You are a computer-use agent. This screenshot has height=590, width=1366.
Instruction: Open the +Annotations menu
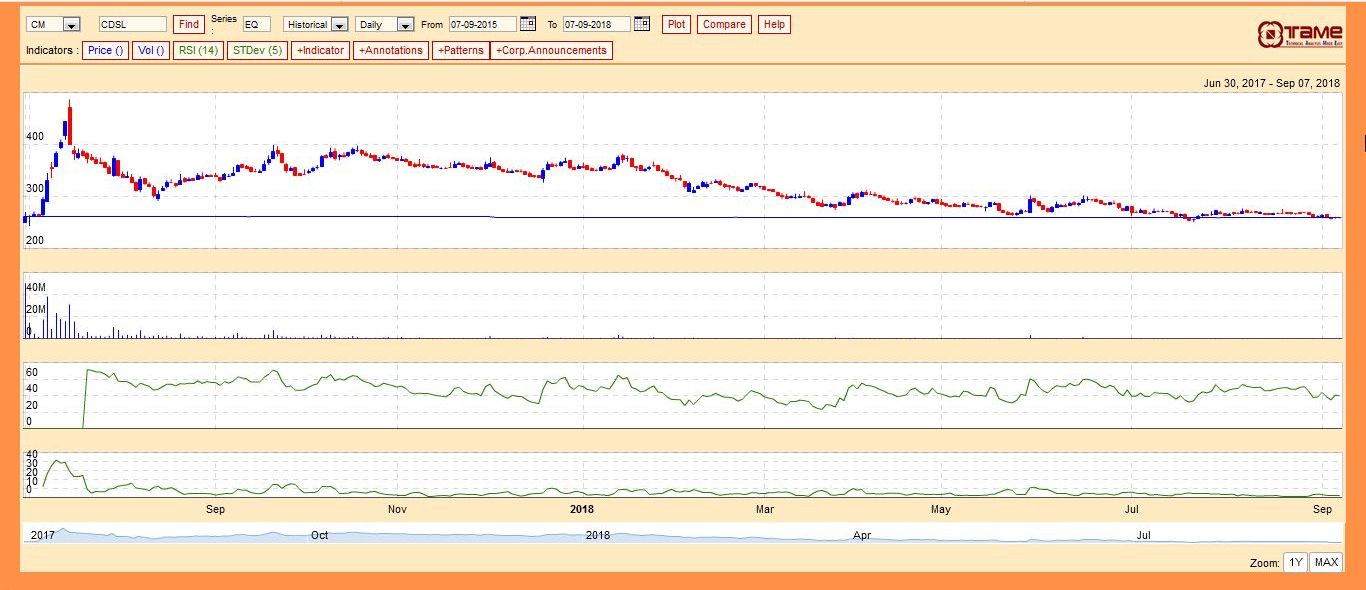391,50
